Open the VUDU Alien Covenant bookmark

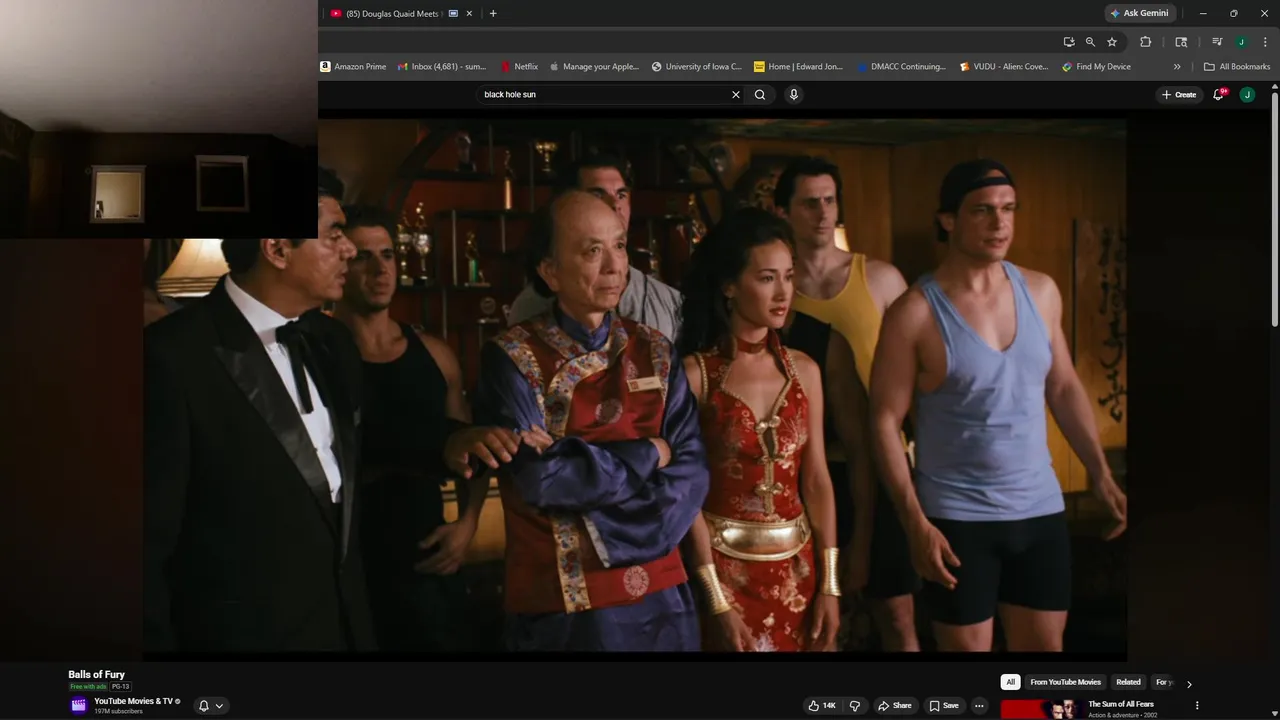pyautogui.click(x=1004, y=66)
